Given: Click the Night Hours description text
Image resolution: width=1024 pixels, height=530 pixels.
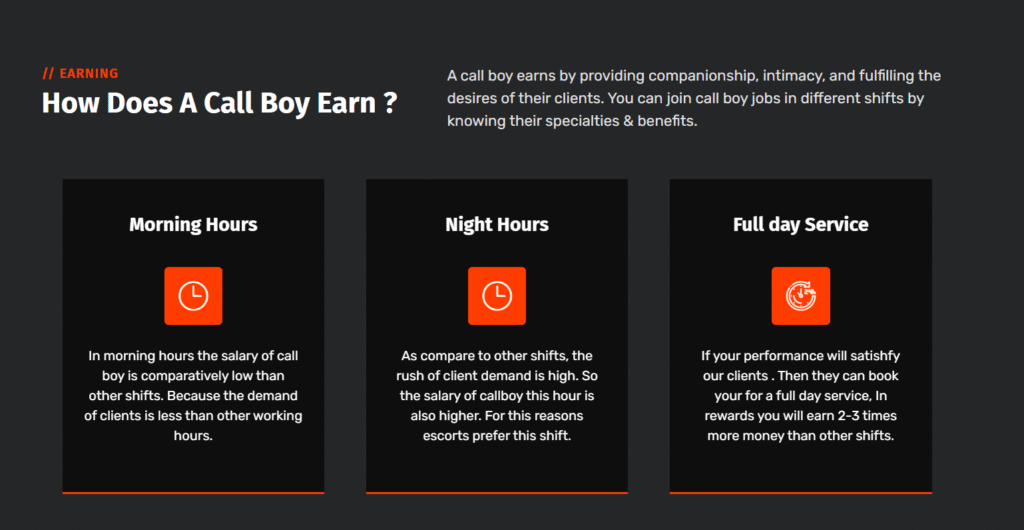Looking at the screenshot, I should pos(497,396).
